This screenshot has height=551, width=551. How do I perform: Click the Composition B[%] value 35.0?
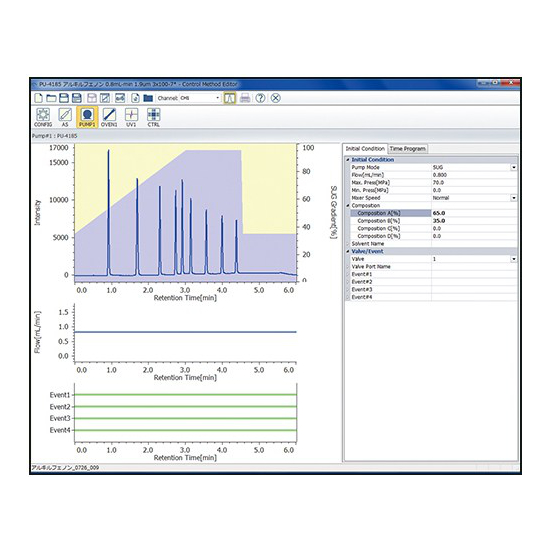tap(439, 221)
